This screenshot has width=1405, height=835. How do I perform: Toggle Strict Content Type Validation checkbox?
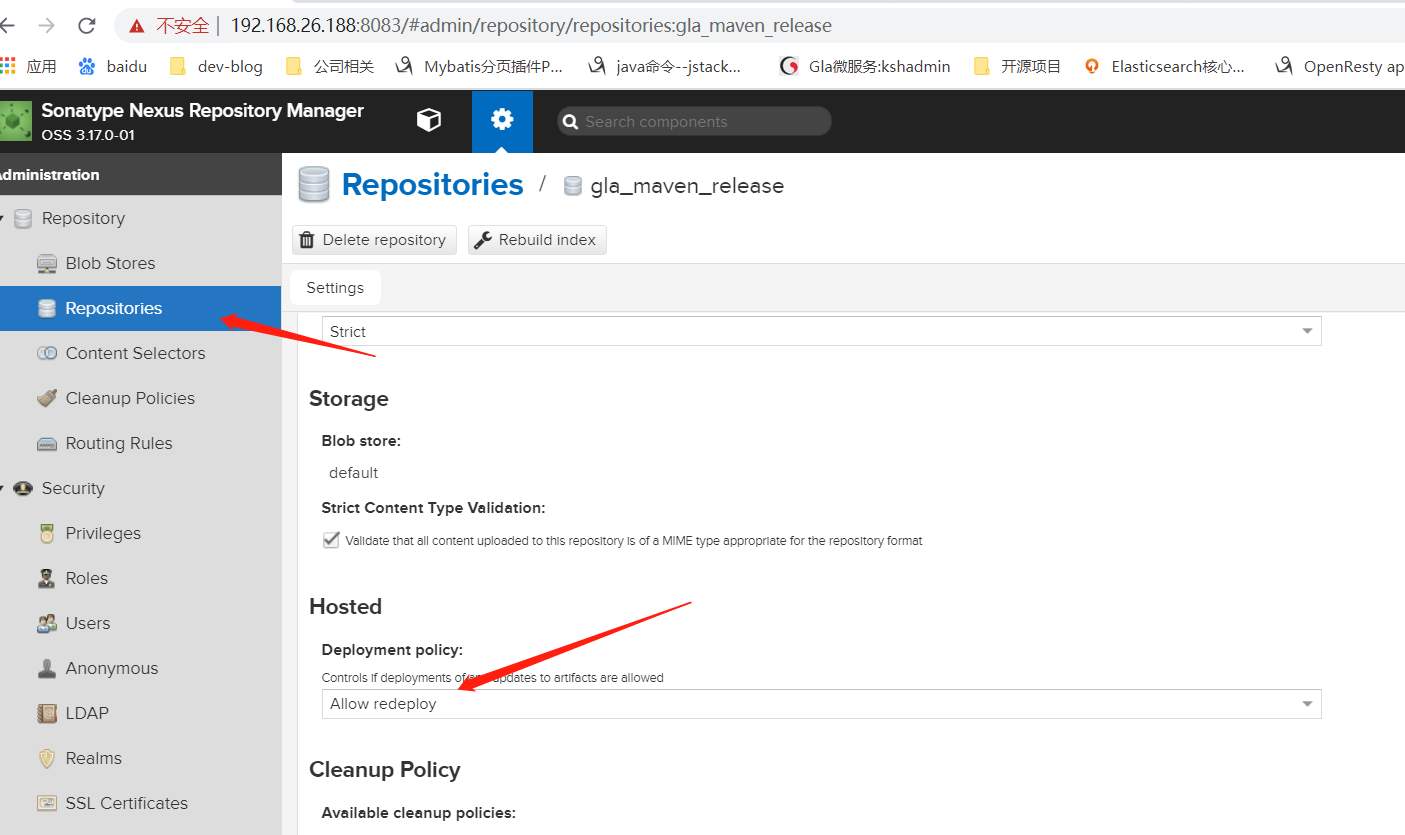click(331, 540)
